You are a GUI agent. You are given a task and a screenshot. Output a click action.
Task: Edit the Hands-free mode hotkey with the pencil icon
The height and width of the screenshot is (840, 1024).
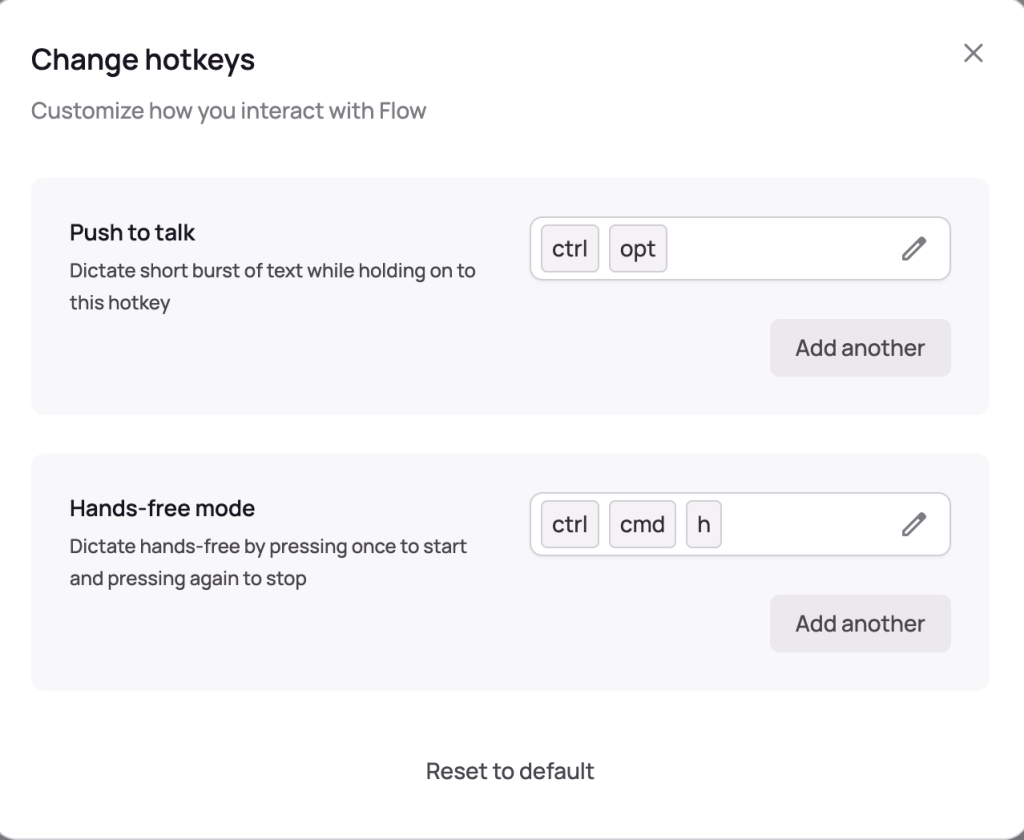(913, 524)
